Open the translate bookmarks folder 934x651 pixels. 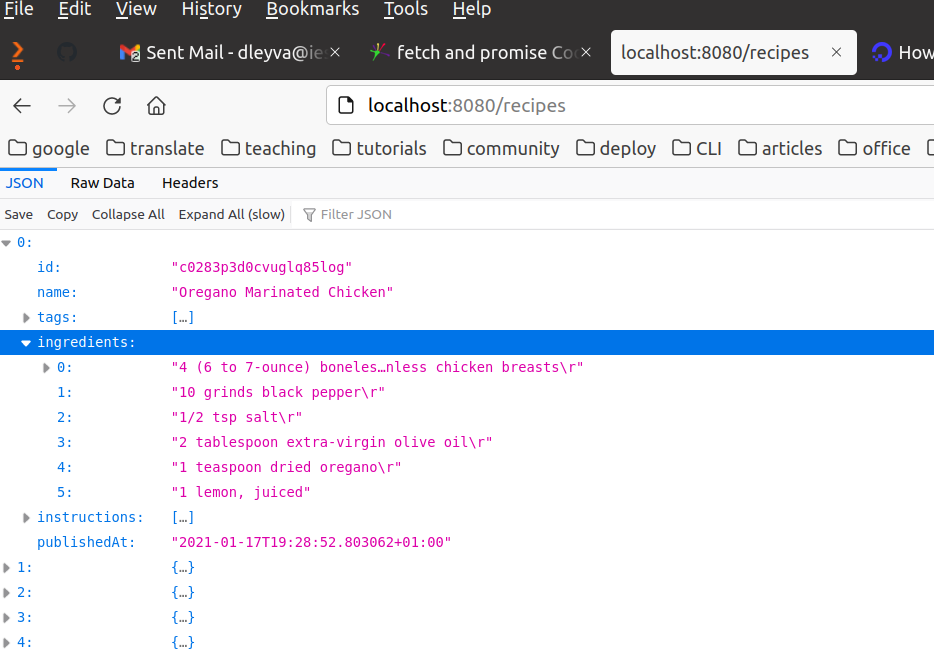coord(155,148)
